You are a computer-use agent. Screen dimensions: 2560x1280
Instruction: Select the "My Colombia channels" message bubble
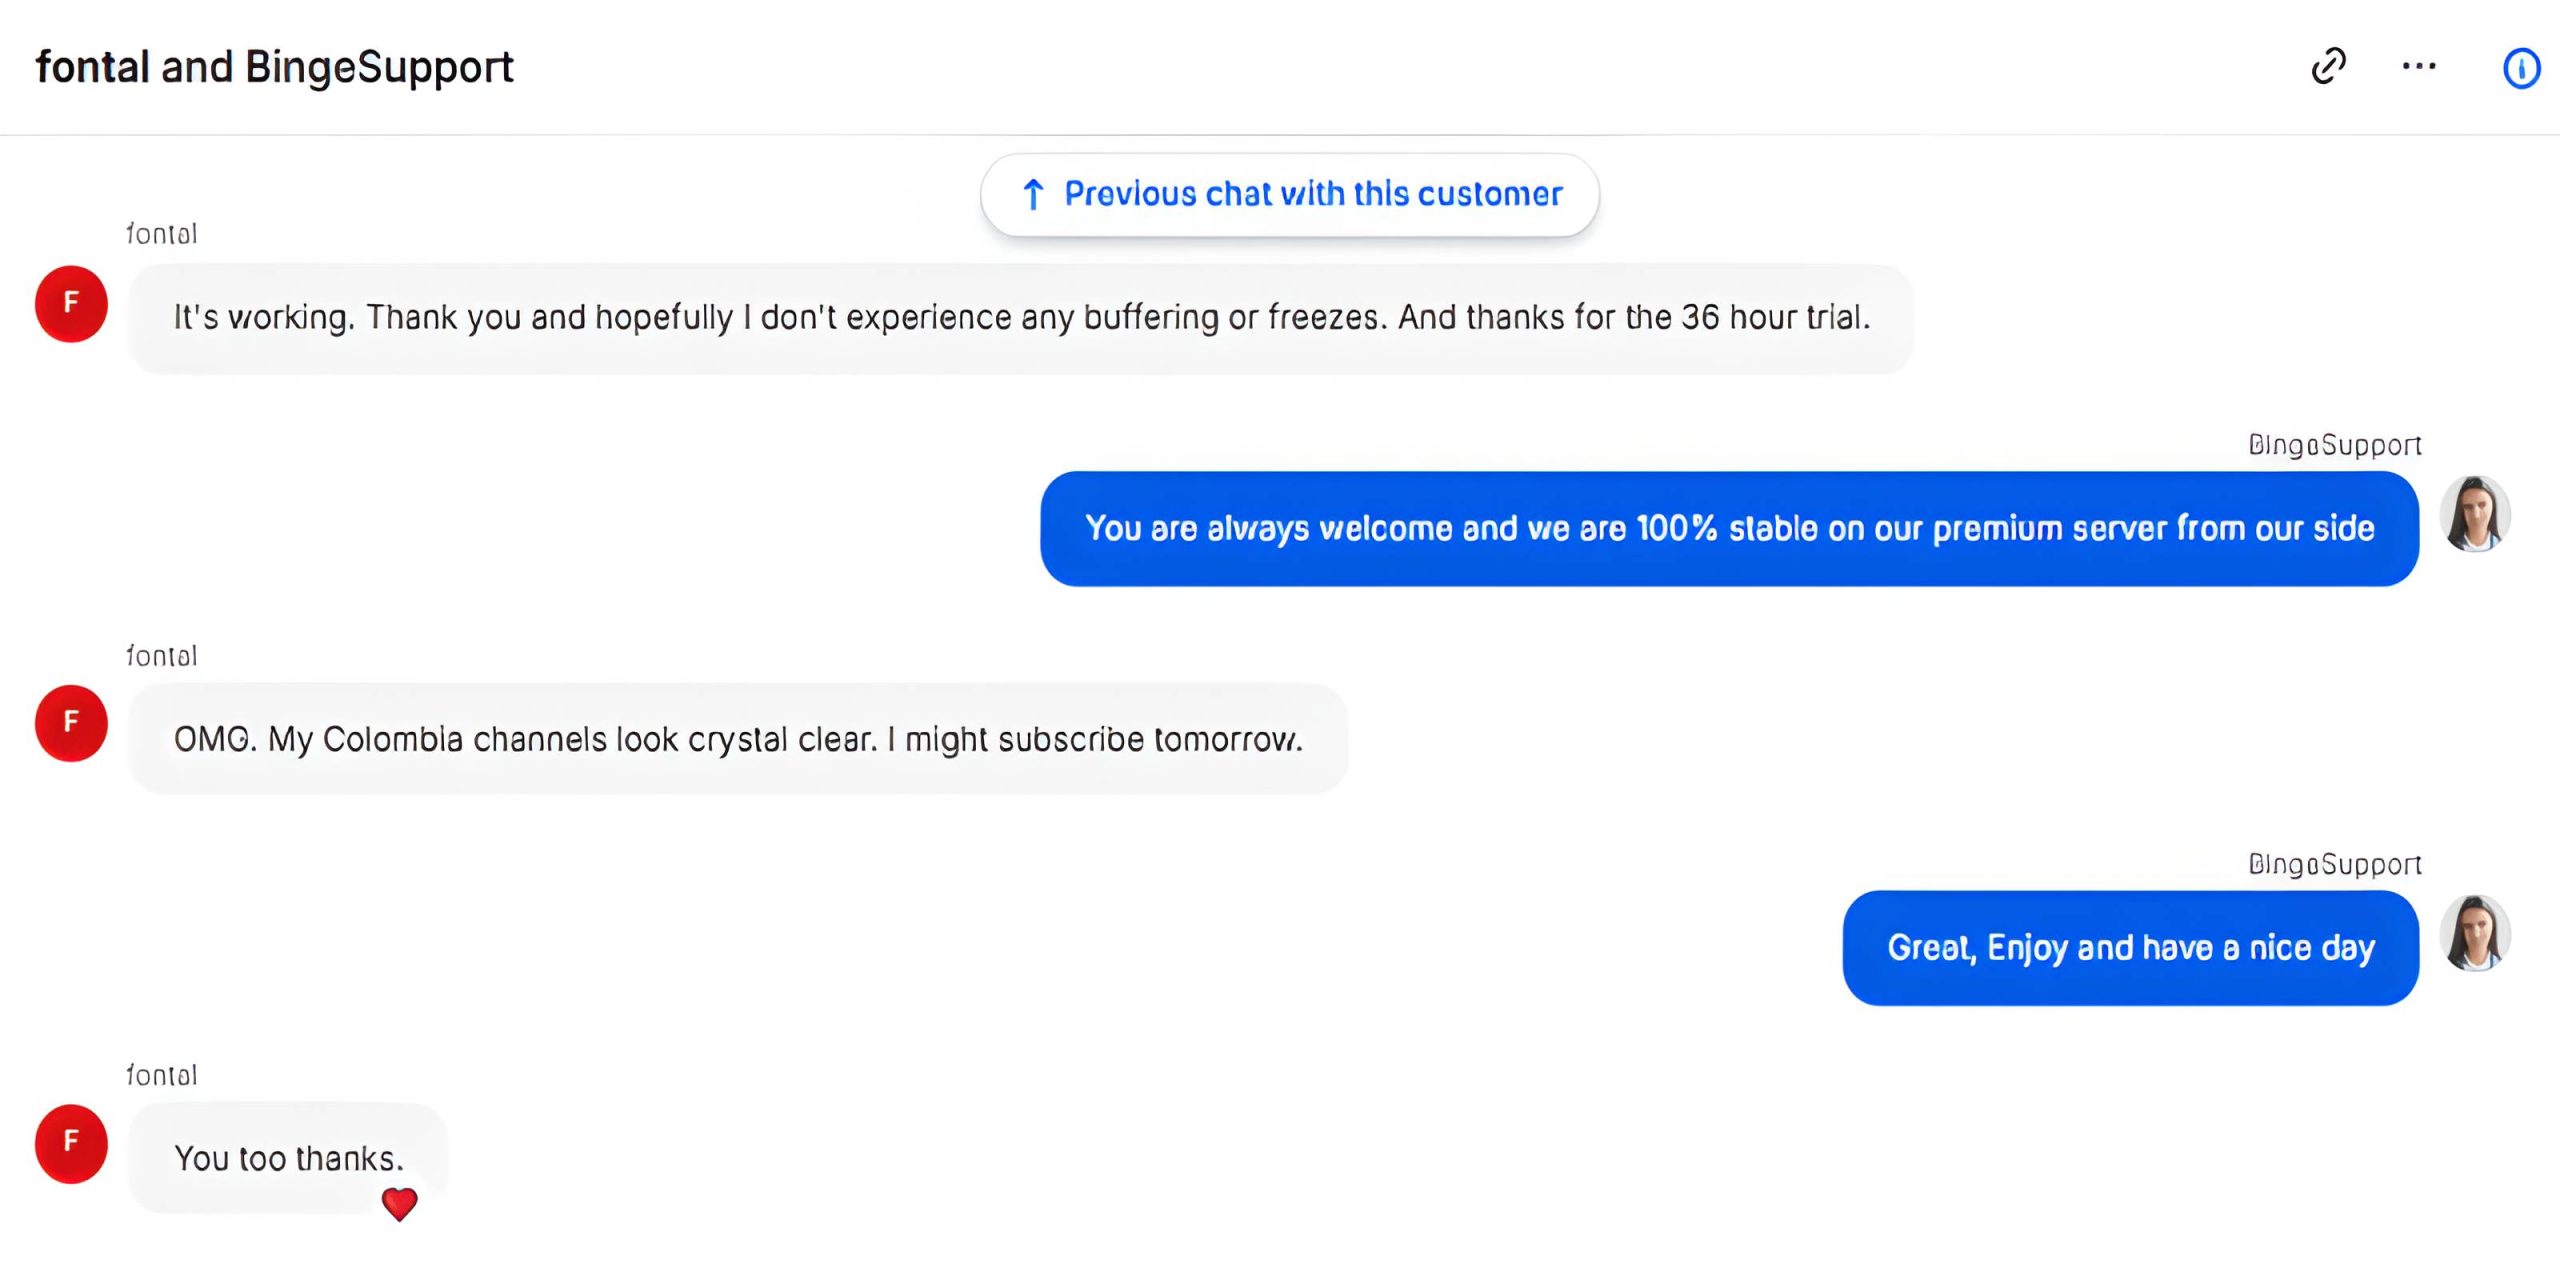(x=737, y=739)
